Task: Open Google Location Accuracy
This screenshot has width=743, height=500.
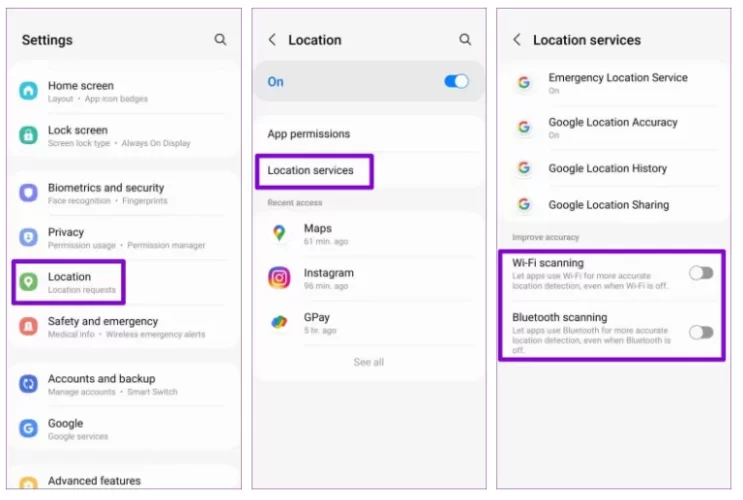Action: tap(612, 127)
